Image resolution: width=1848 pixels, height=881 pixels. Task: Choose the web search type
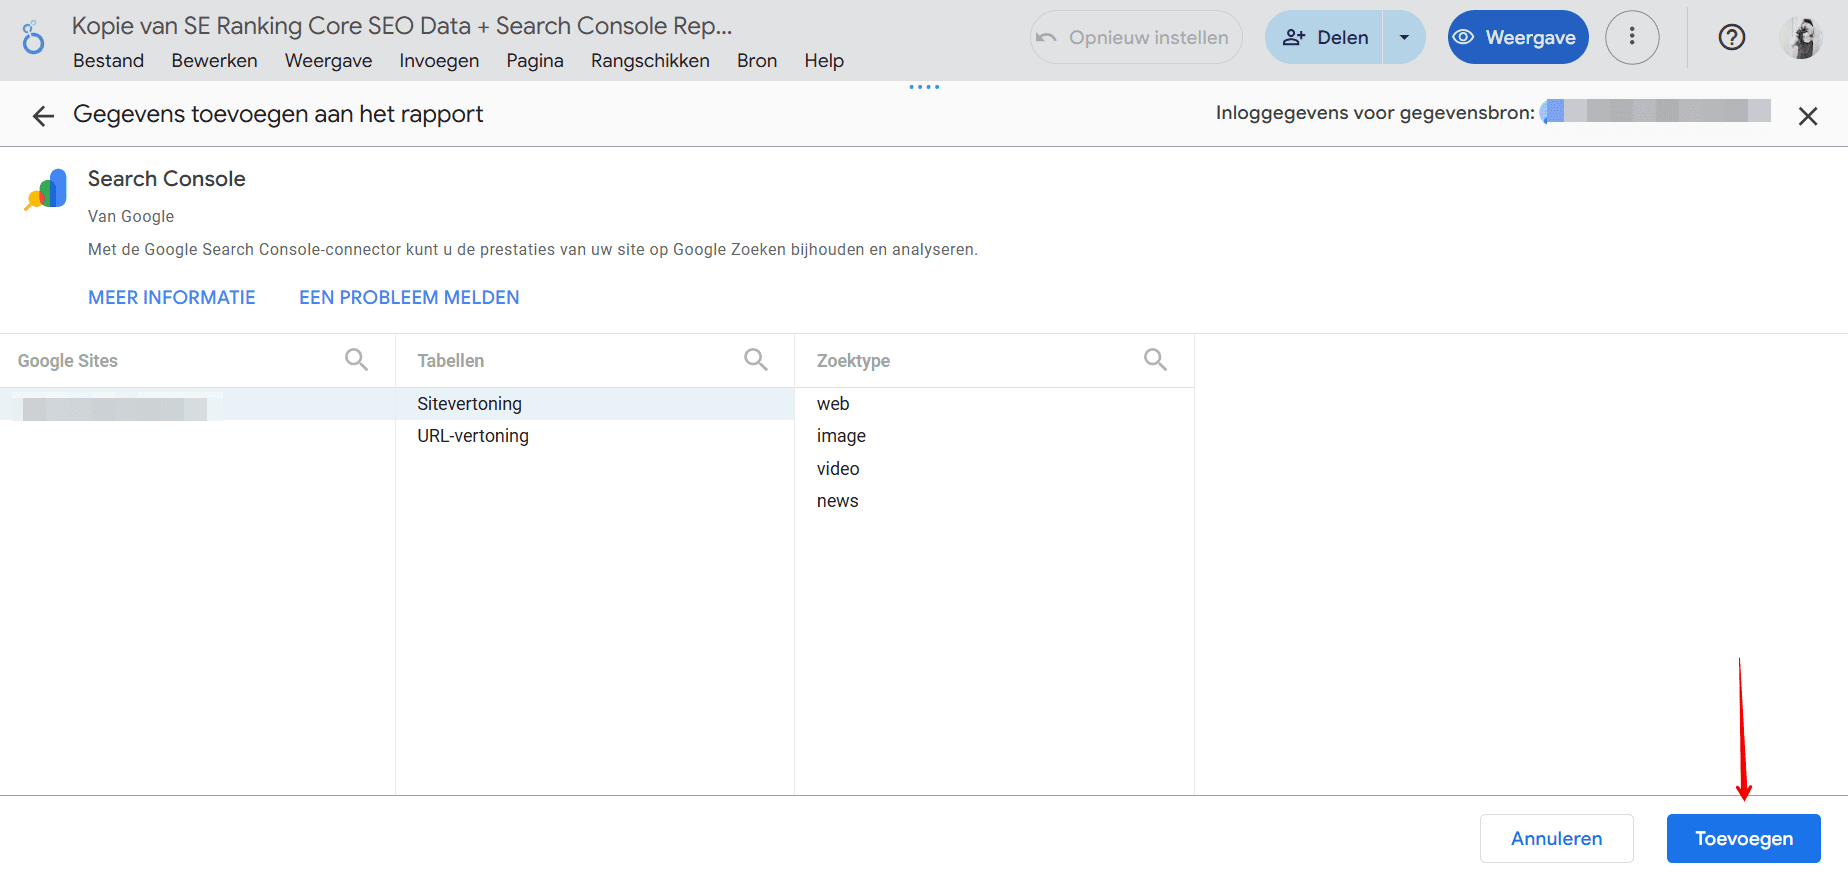tap(994, 404)
